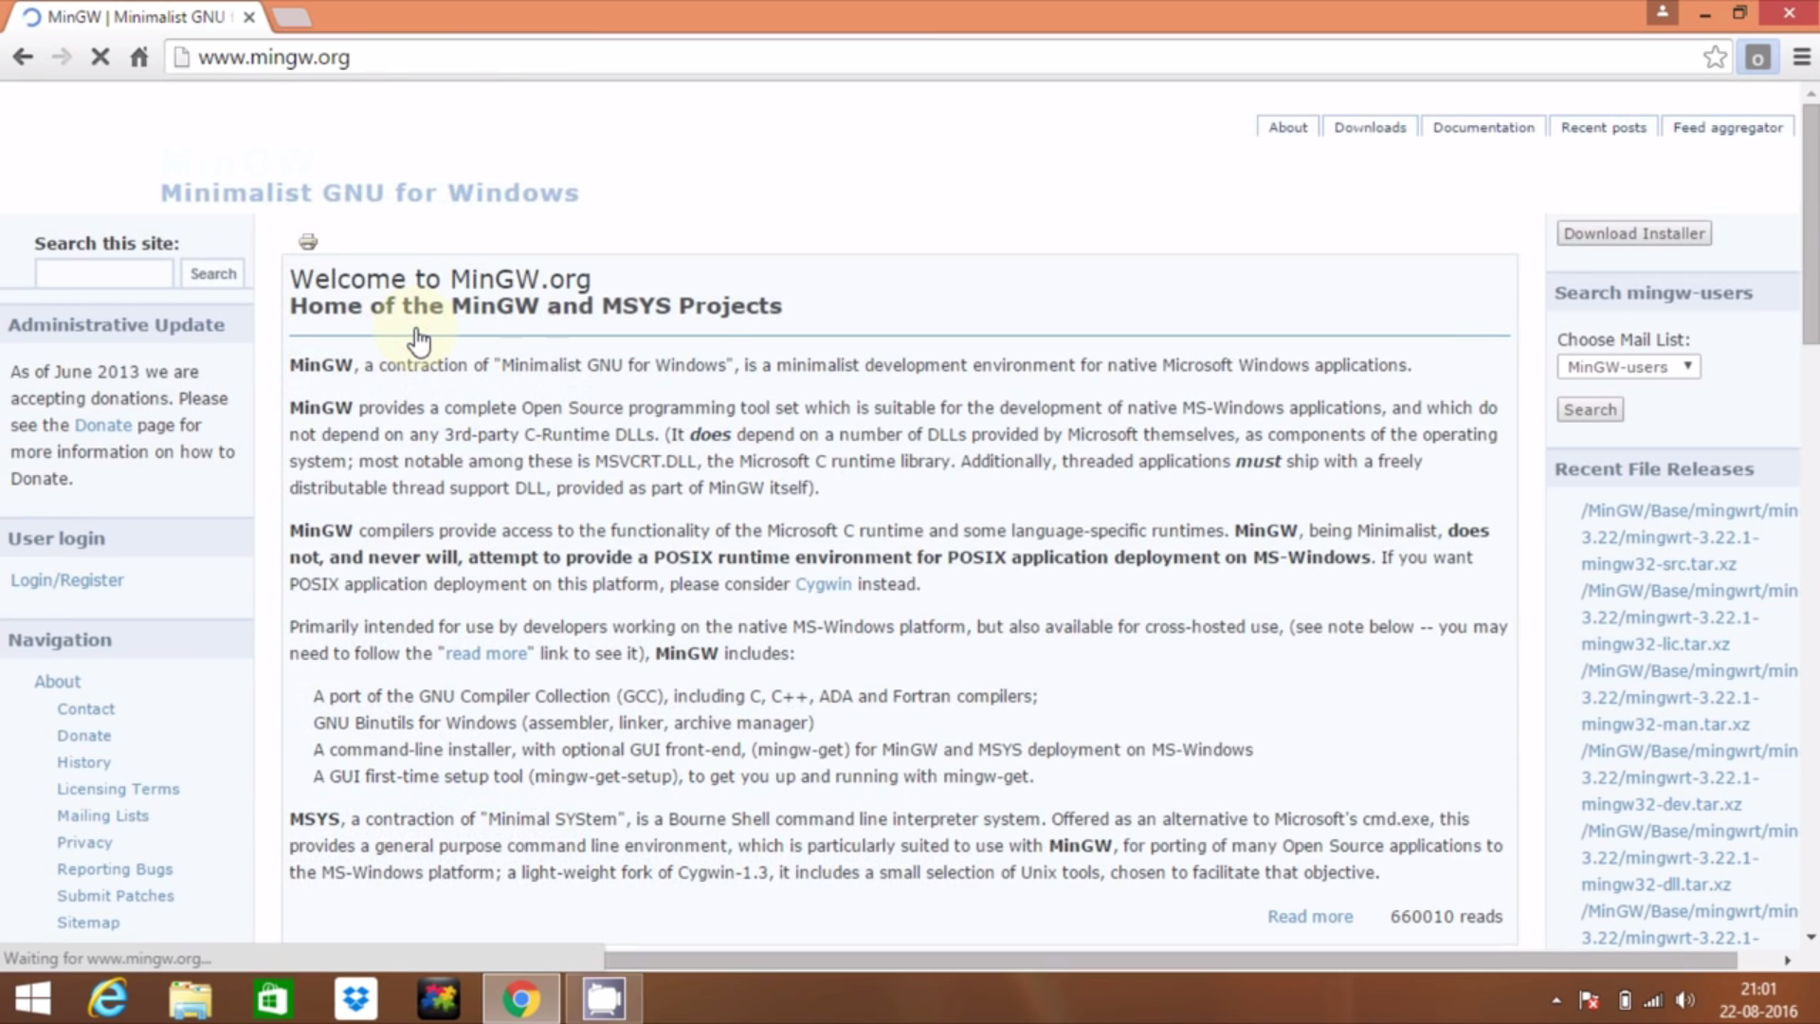Click the browser forward arrow
Viewport: 1820px width, 1024px height.
pyautogui.click(x=61, y=57)
